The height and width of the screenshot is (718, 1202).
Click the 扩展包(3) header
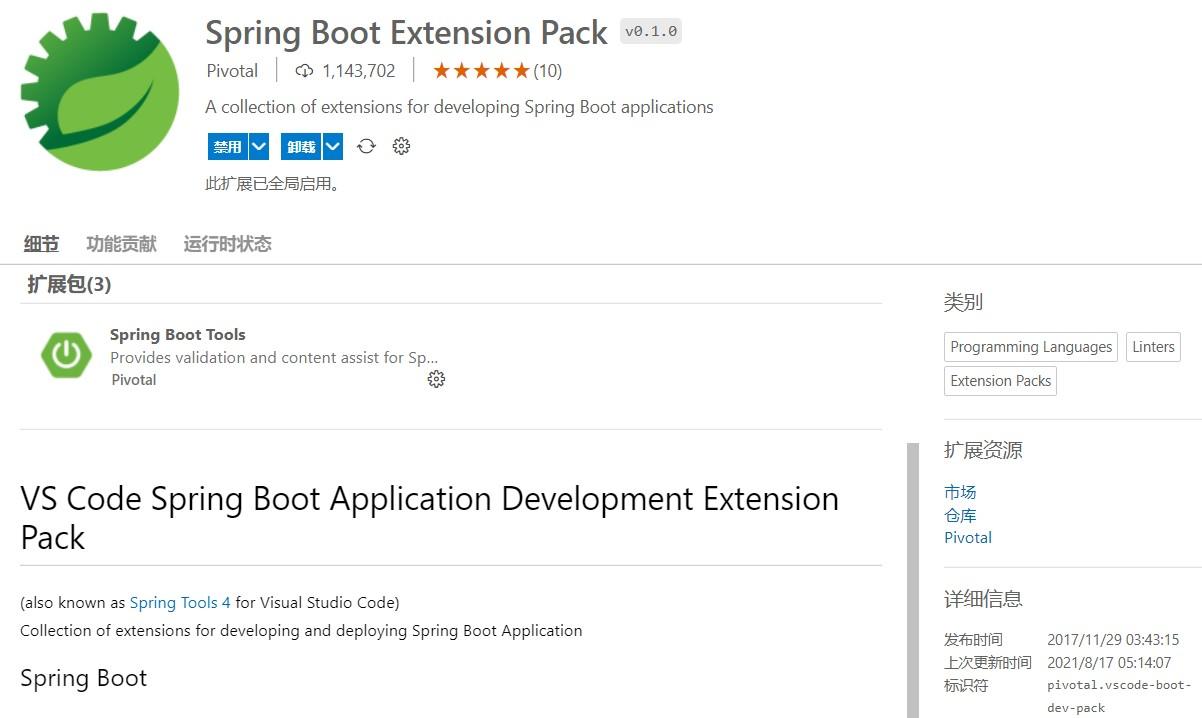pos(69,285)
